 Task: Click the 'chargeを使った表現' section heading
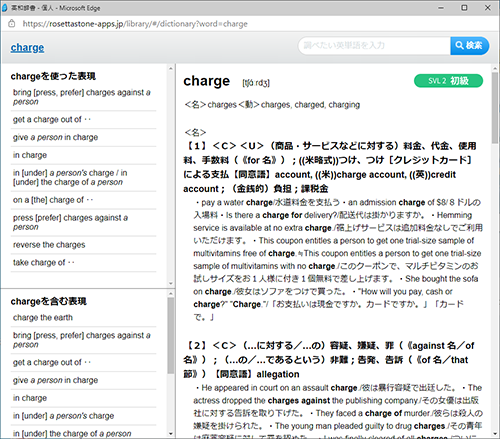click(x=53, y=76)
